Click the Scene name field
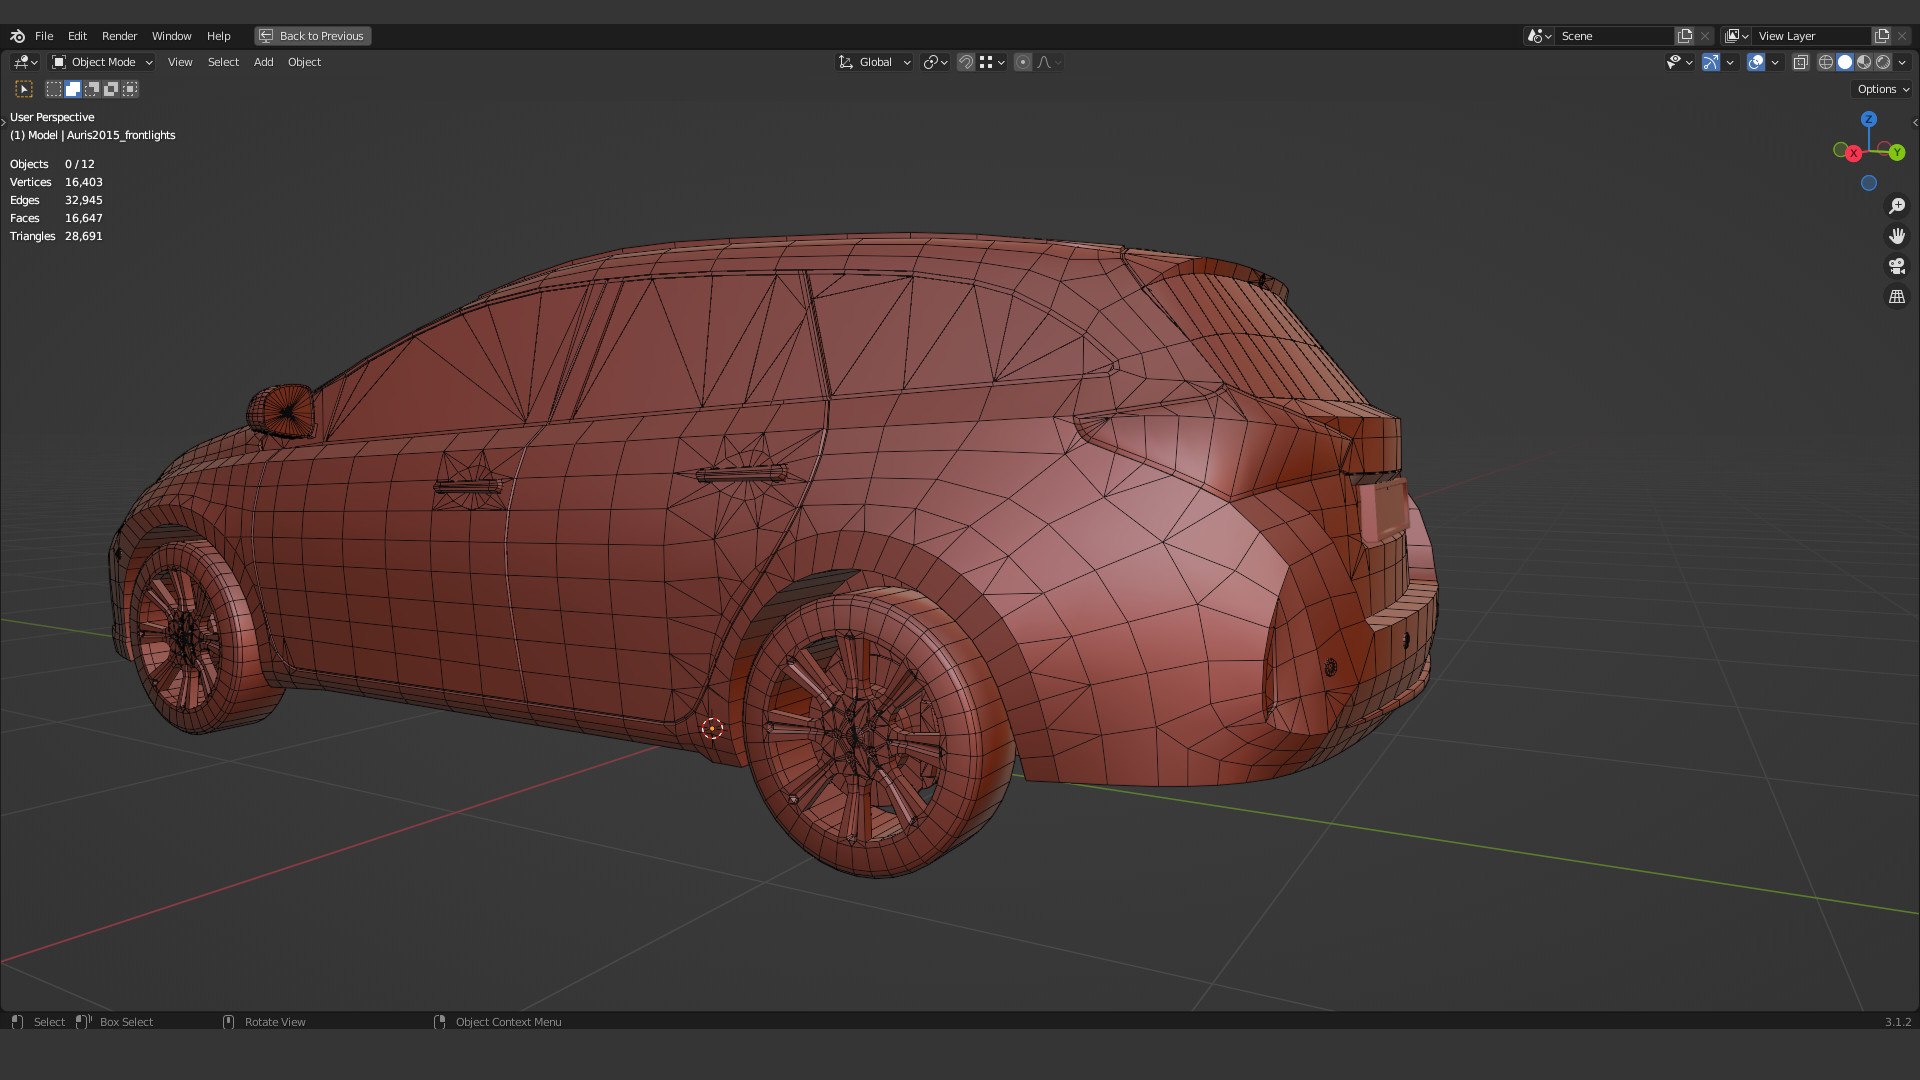Viewport: 1920px width, 1080px height. pyautogui.click(x=1615, y=36)
